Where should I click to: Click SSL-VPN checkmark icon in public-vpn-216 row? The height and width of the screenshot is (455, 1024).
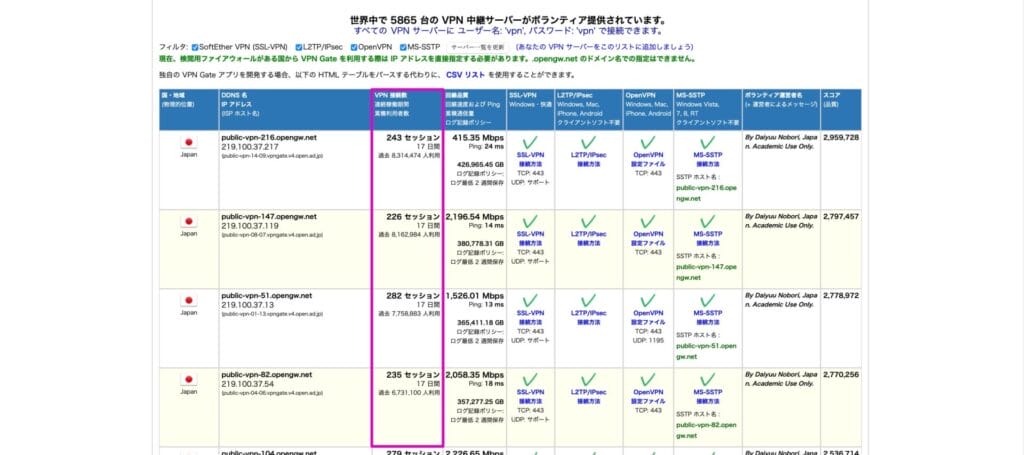530,142
